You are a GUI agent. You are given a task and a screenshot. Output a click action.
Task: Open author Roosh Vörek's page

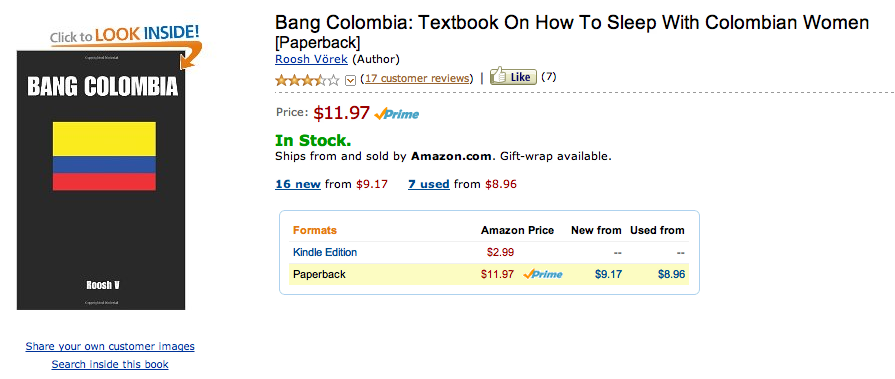(311, 59)
